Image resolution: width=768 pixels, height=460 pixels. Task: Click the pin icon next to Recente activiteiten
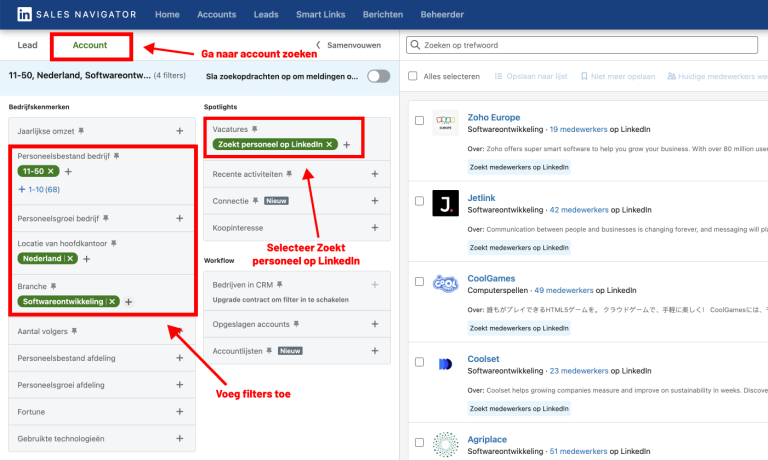289,174
